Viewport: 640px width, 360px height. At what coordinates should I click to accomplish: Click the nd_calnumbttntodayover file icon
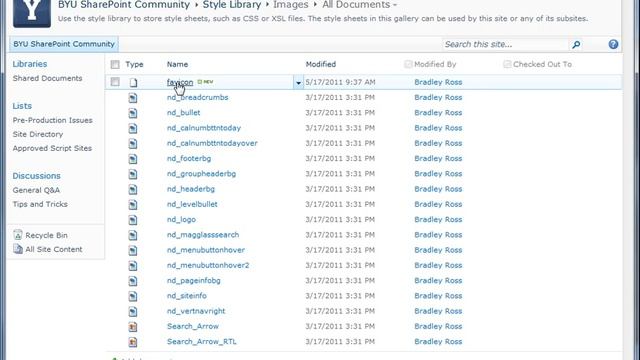point(133,144)
